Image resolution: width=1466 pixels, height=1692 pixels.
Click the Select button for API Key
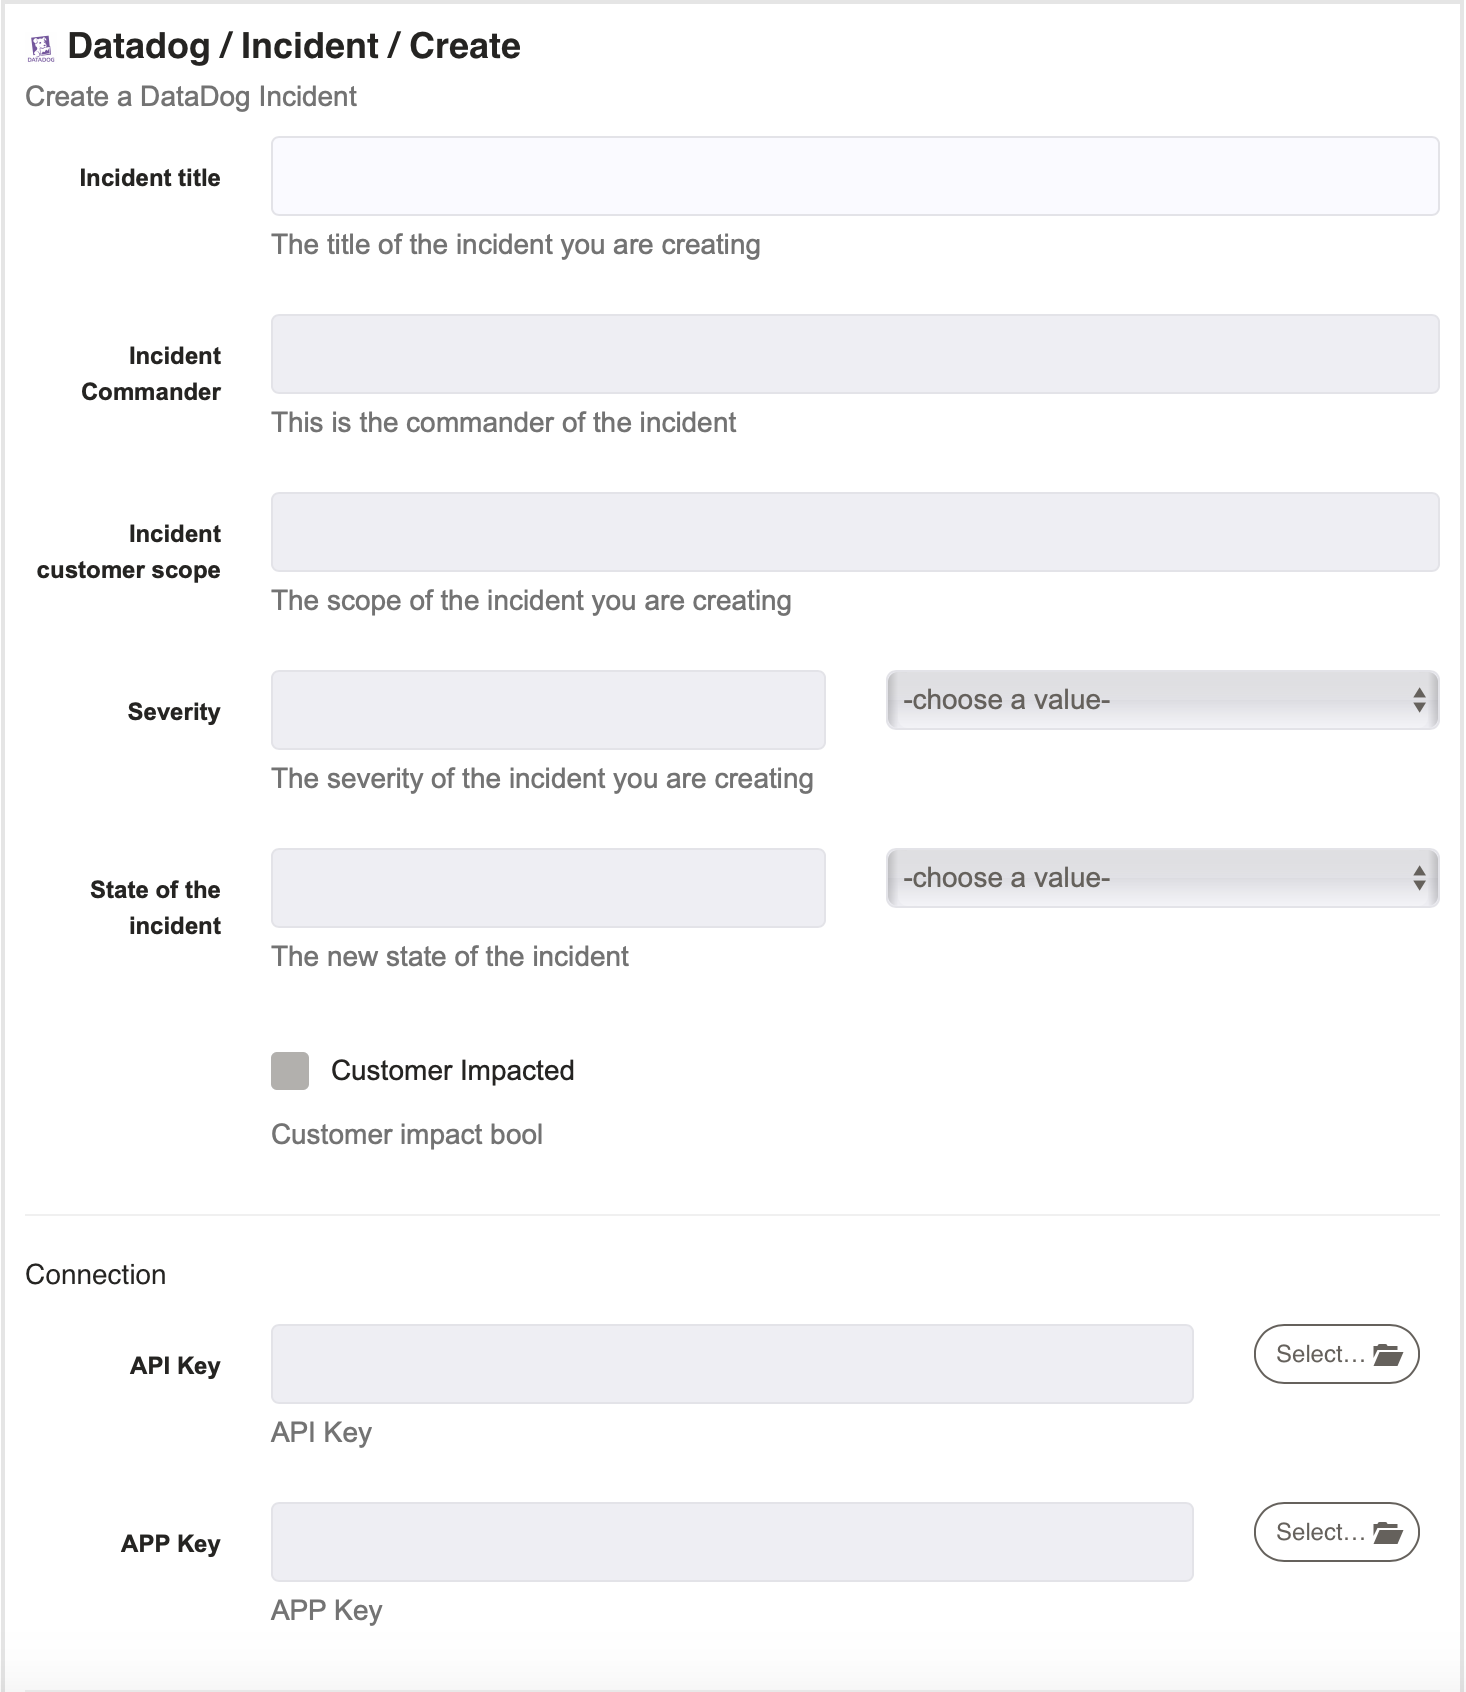pyautogui.click(x=1336, y=1354)
